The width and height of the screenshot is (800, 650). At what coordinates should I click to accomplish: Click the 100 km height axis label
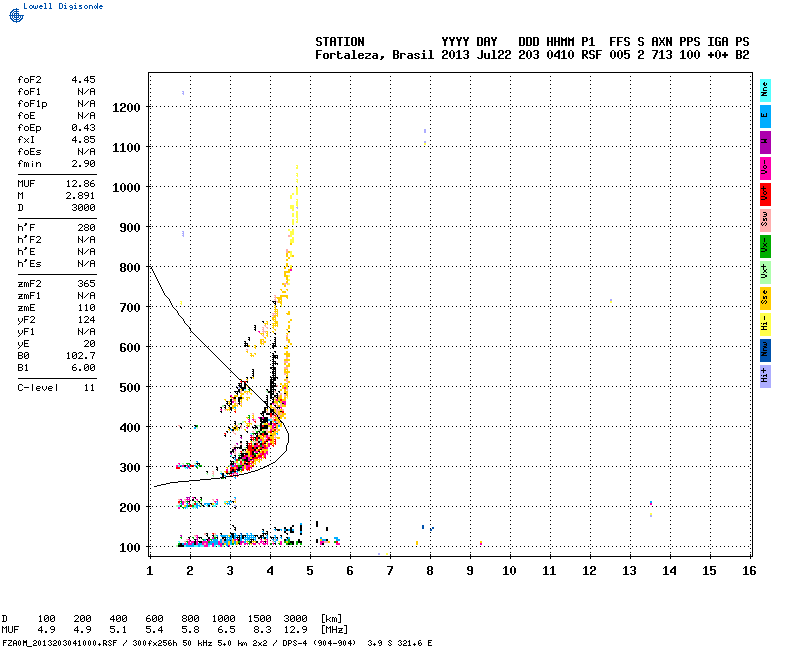coord(130,548)
